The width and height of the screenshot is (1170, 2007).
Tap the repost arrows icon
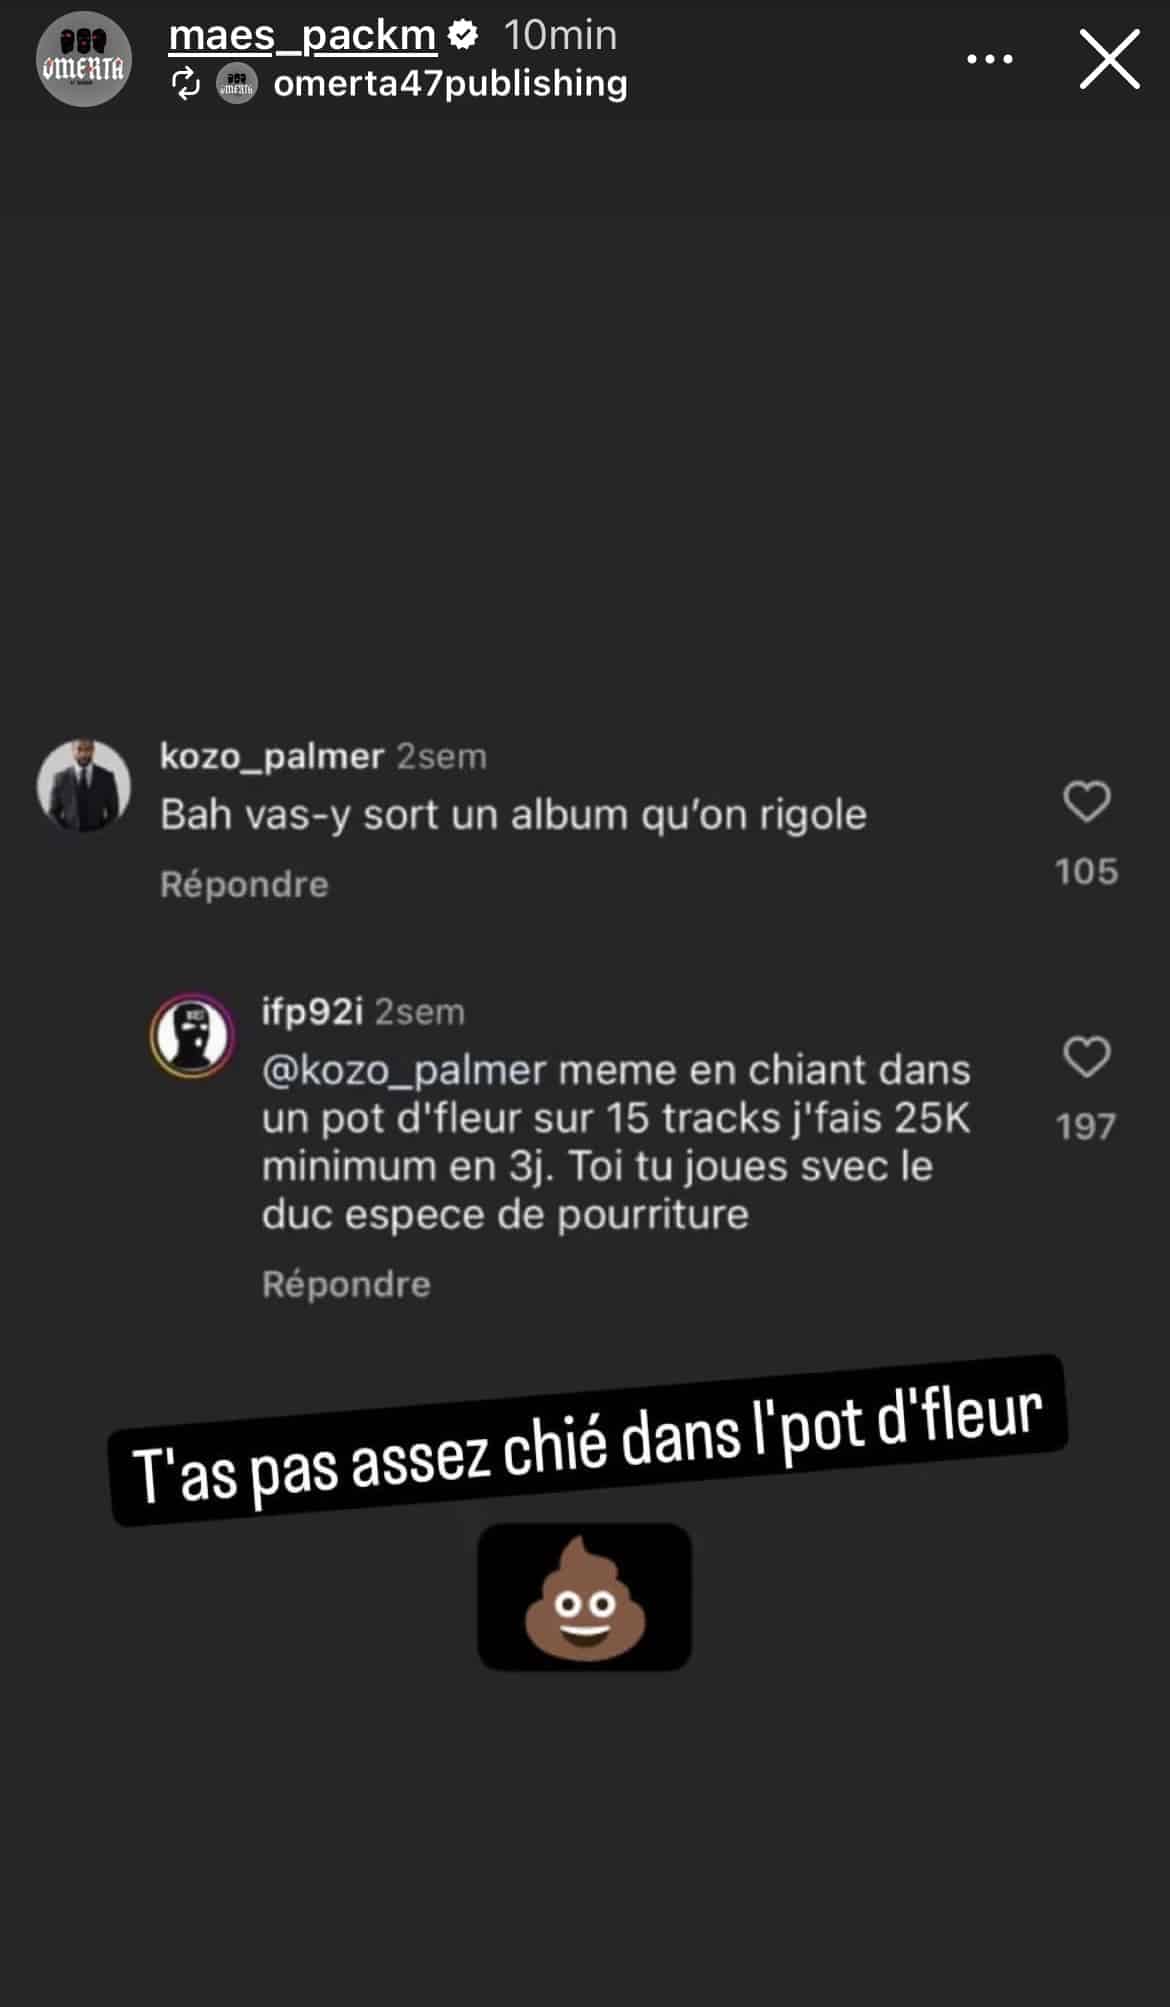(186, 83)
